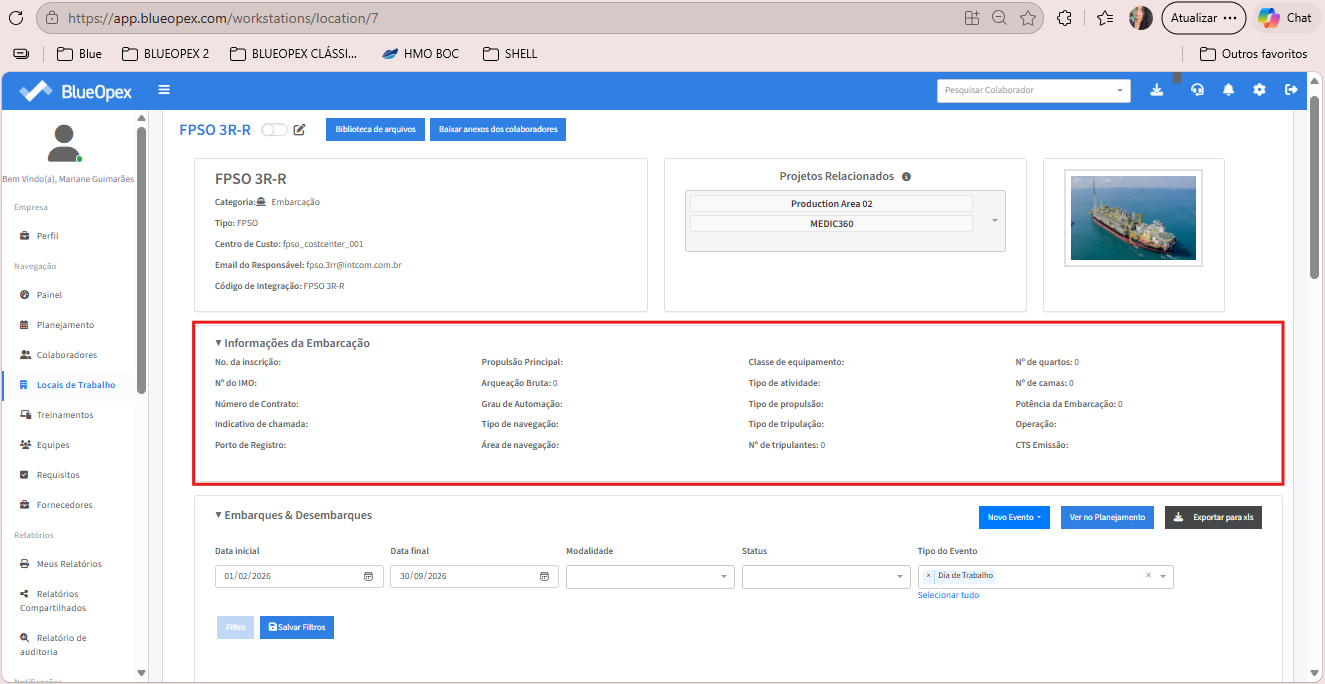Click the user avatar in sidebar
1325x684 pixels.
[65, 143]
